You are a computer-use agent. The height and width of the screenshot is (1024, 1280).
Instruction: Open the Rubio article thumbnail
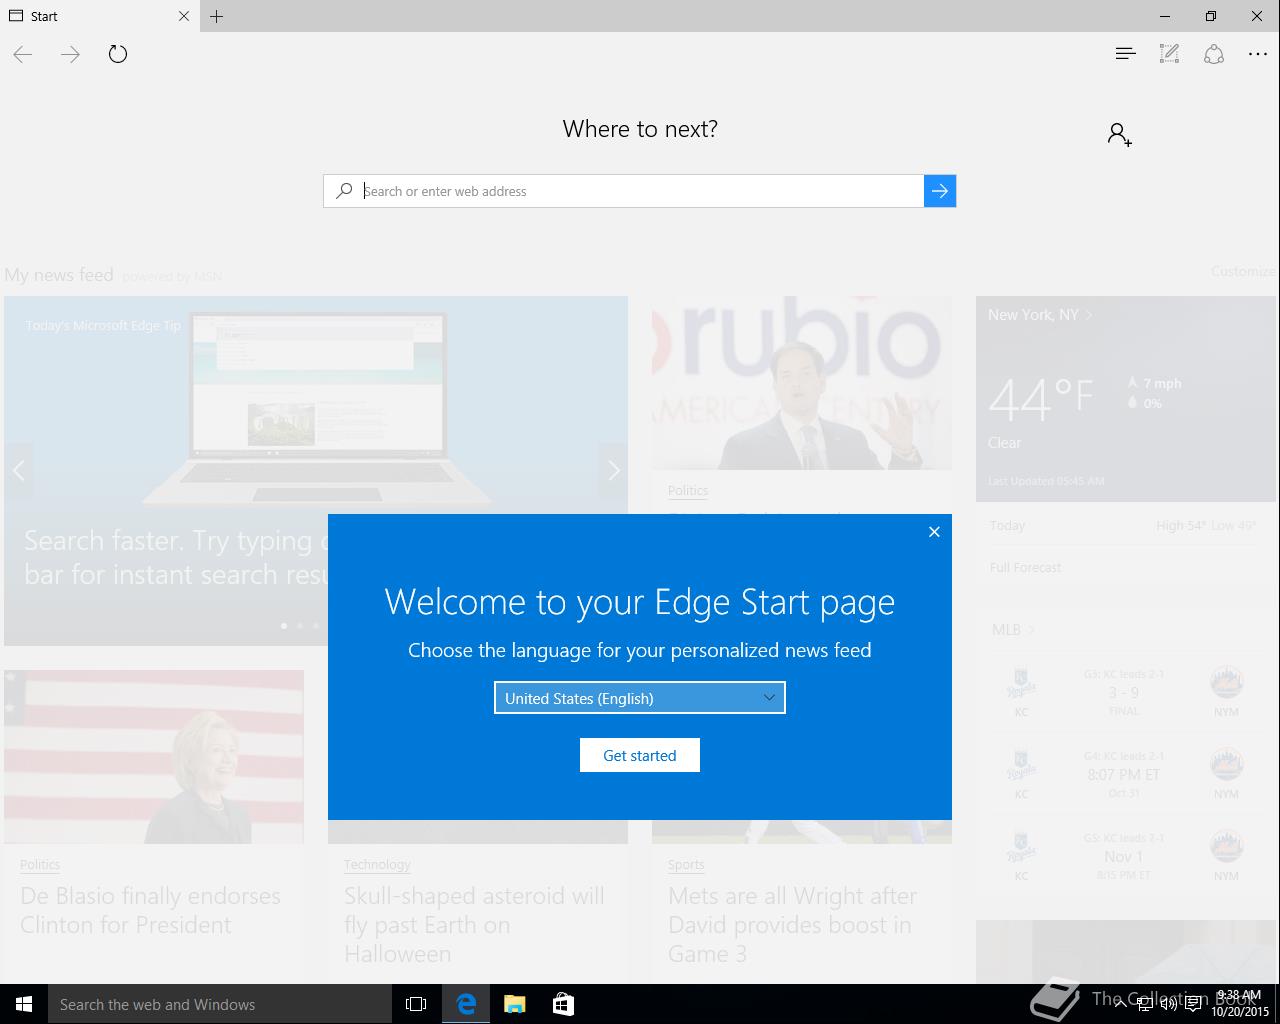(802, 383)
